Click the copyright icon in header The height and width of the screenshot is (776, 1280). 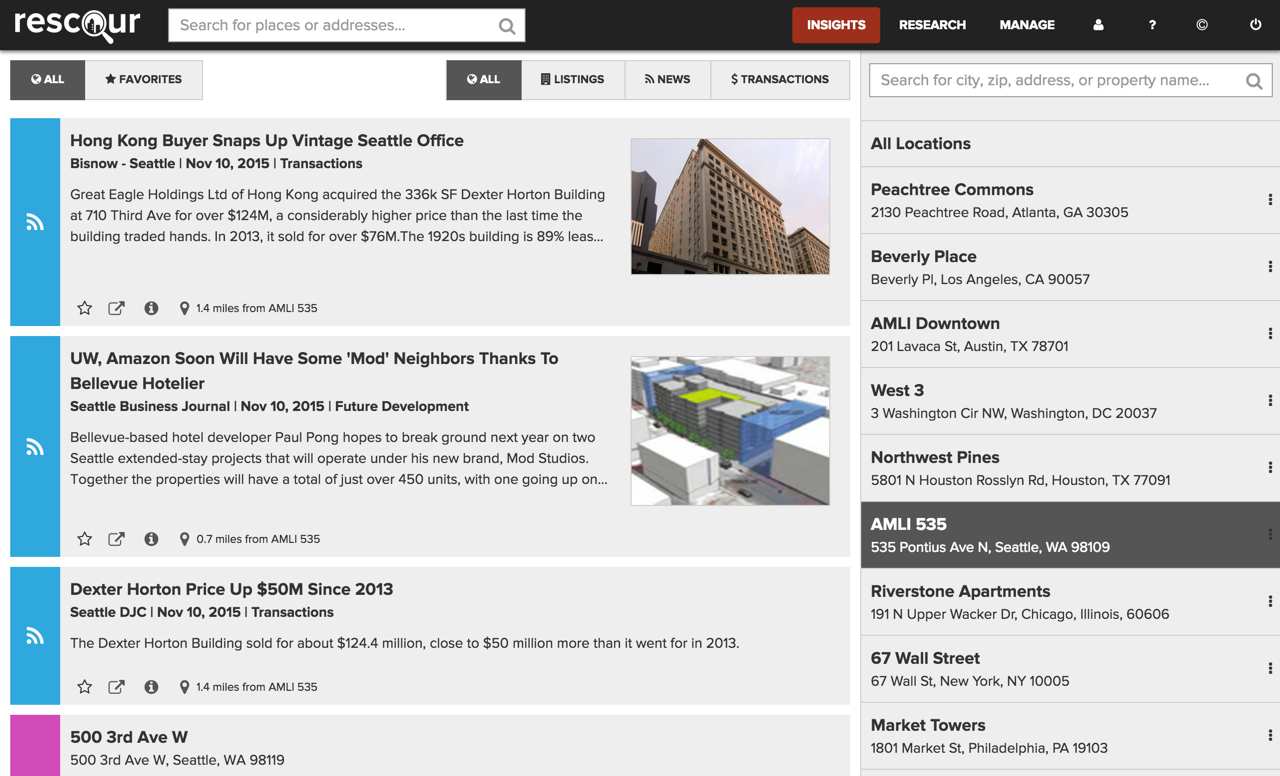[1202, 25]
